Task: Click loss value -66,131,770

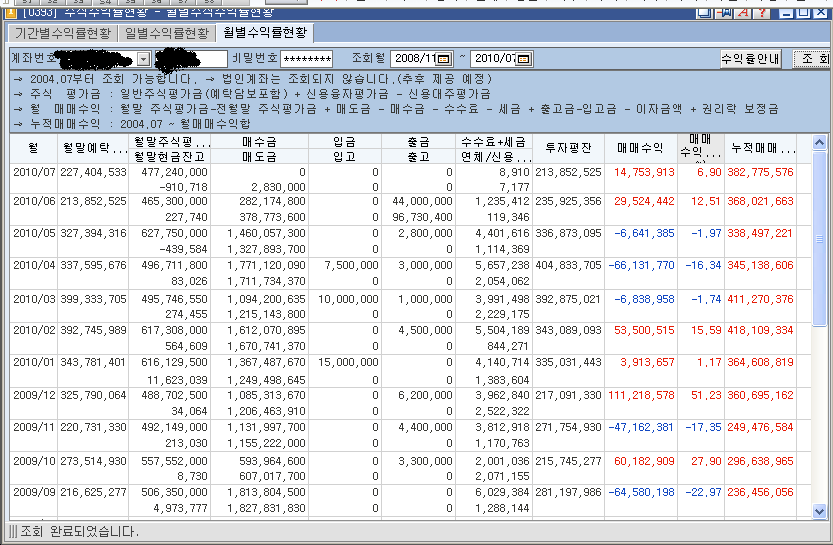Action: (641, 265)
